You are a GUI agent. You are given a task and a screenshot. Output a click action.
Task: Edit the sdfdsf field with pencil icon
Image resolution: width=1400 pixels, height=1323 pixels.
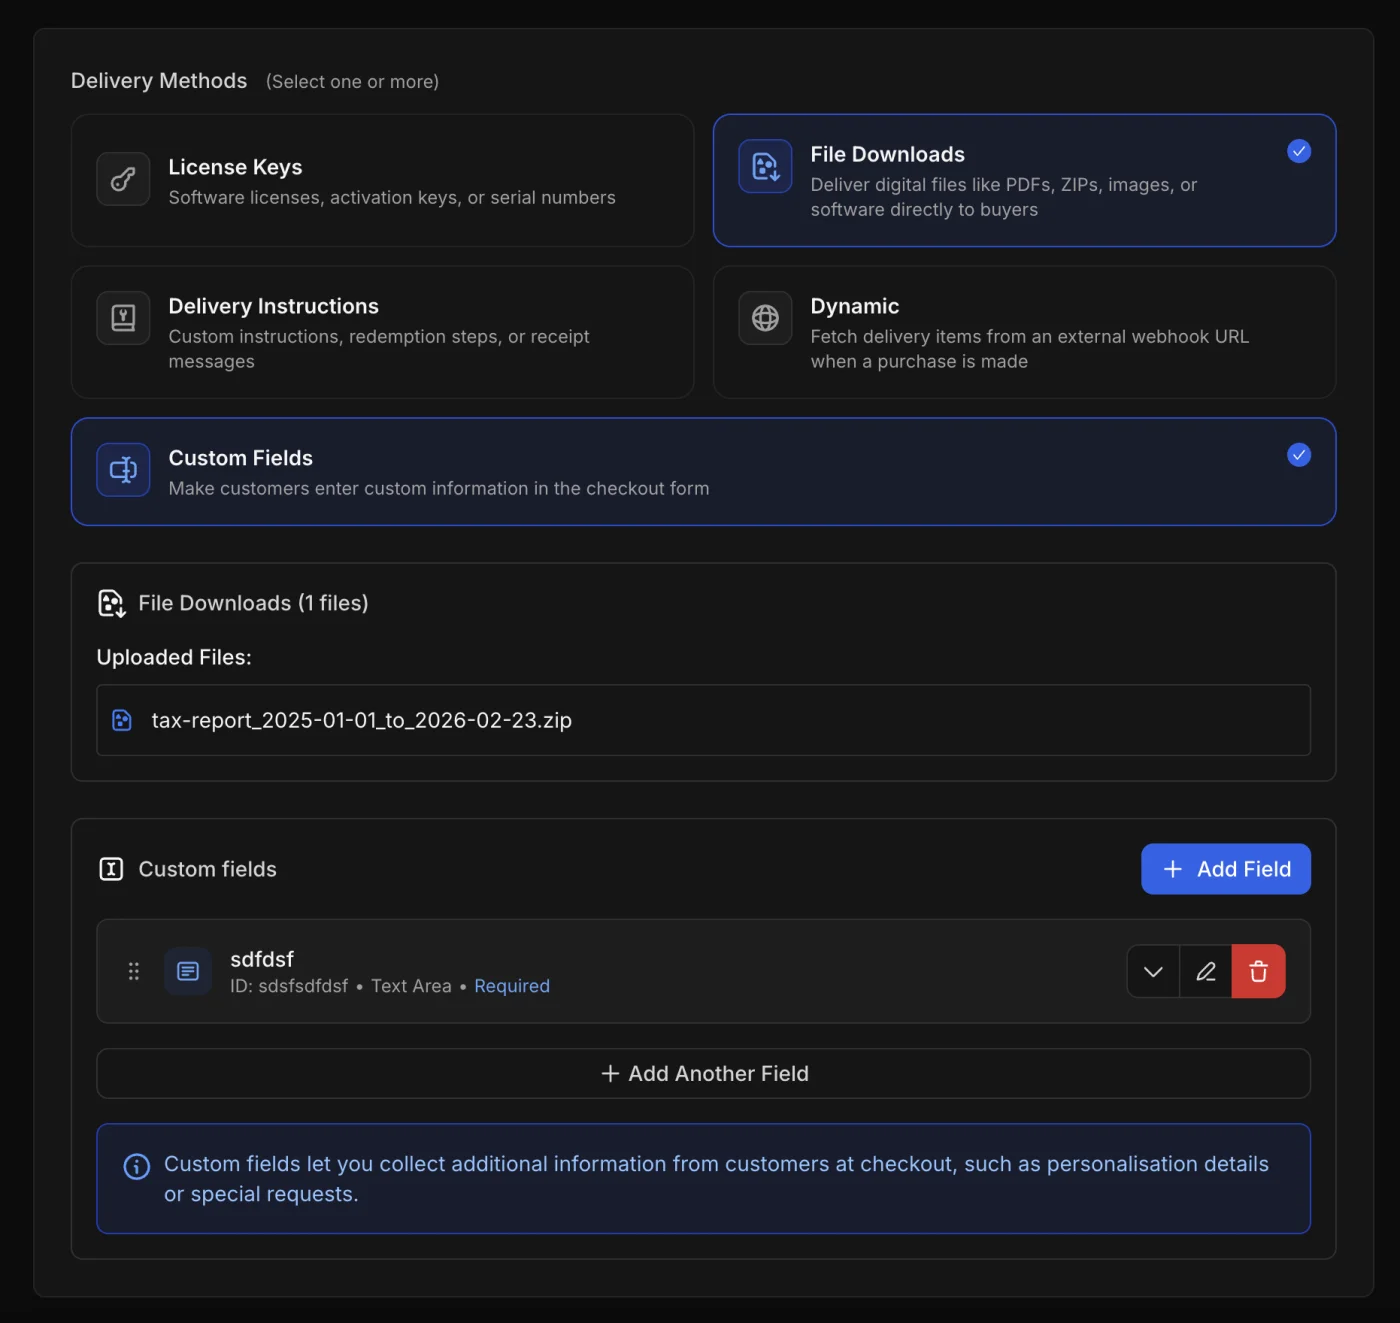click(1206, 971)
